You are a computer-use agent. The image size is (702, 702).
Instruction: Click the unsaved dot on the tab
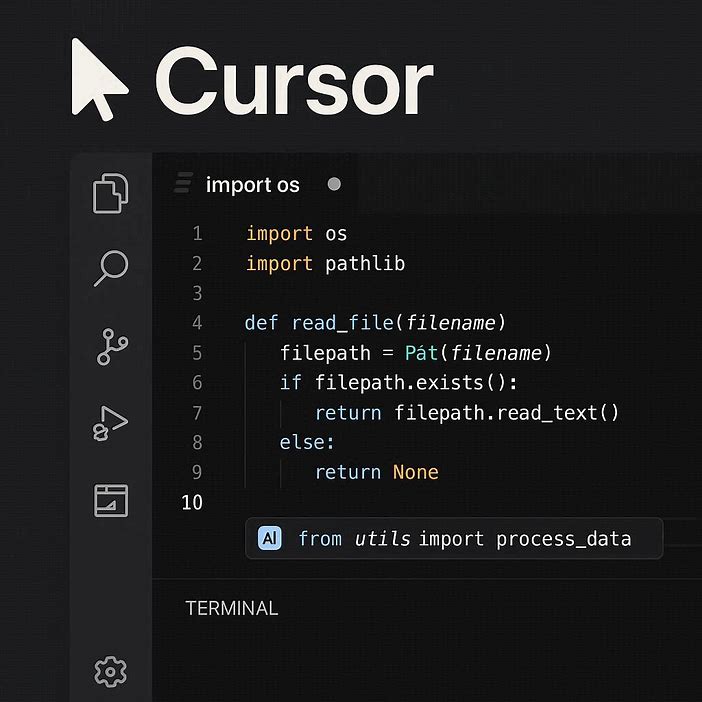[334, 184]
